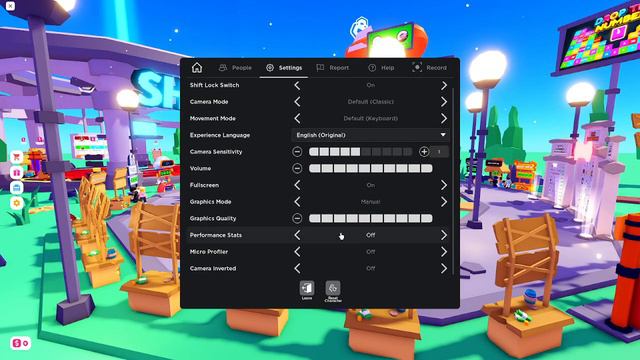Screen dimensions: 640x360
Task: Close the menu with top-left X
Action: pos(10,6)
